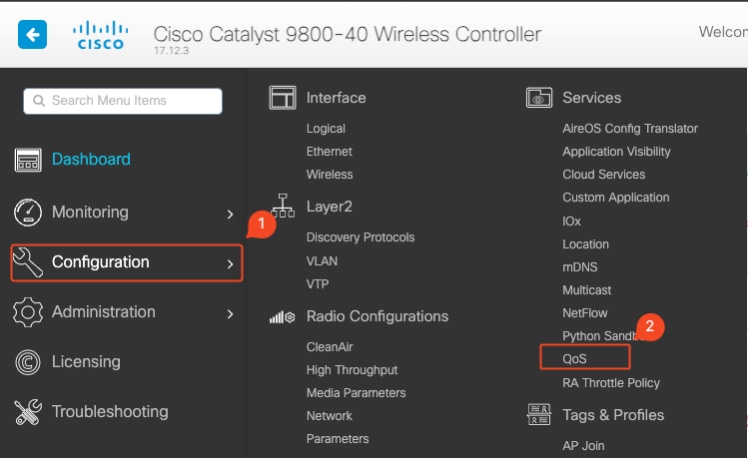748x458 pixels.
Task: Open AP Join under Tags & Profiles
Action: [x=583, y=446]
